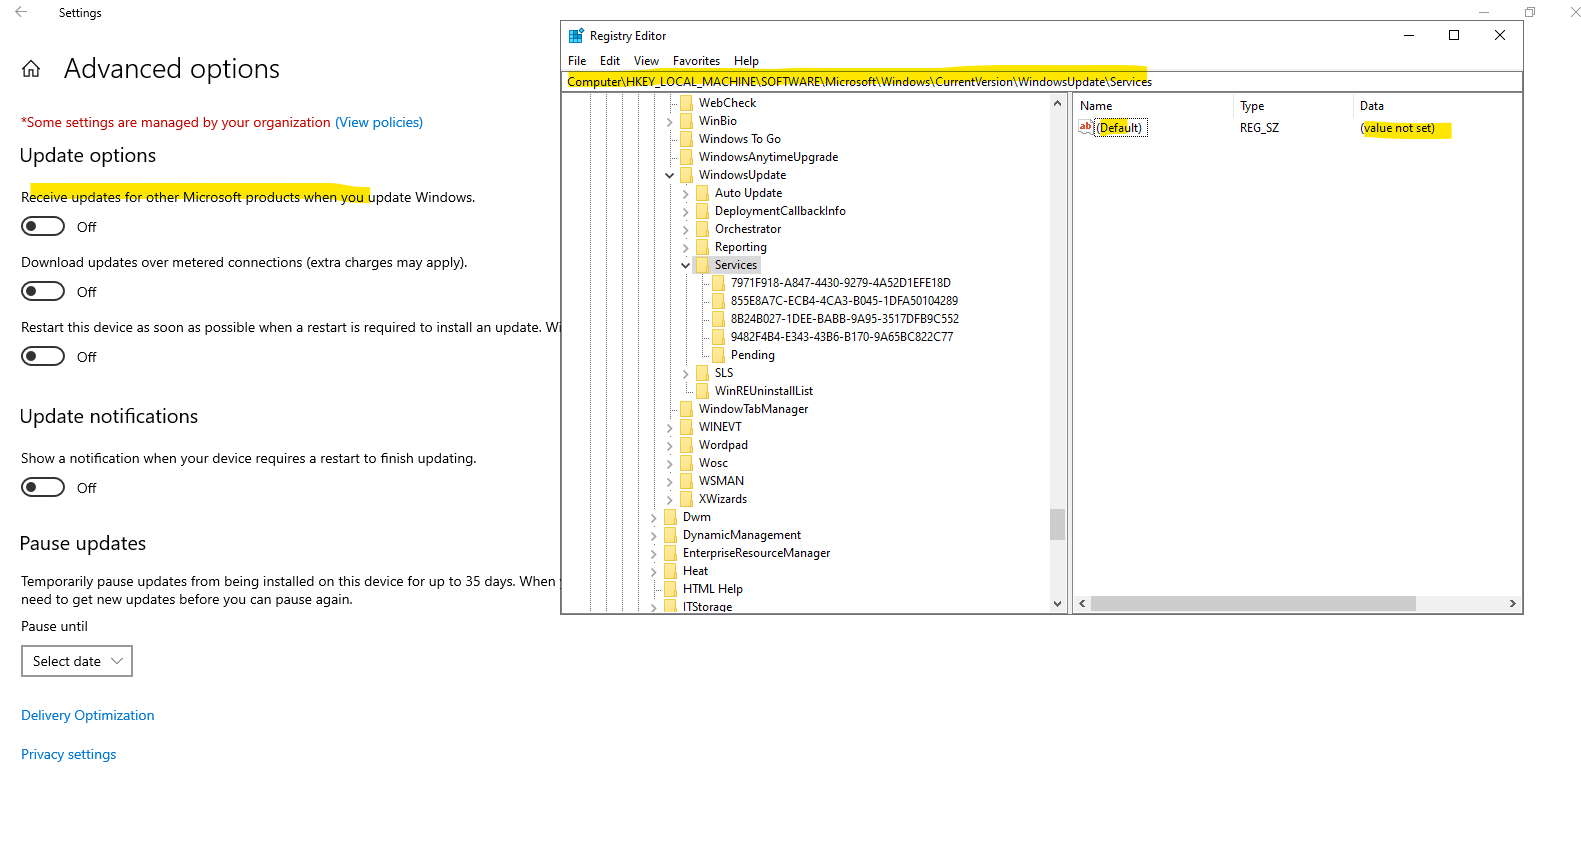This screenshot has width=1581, height=859.
Task: Select the Auto Update folder icon
Action: point(702,193)
